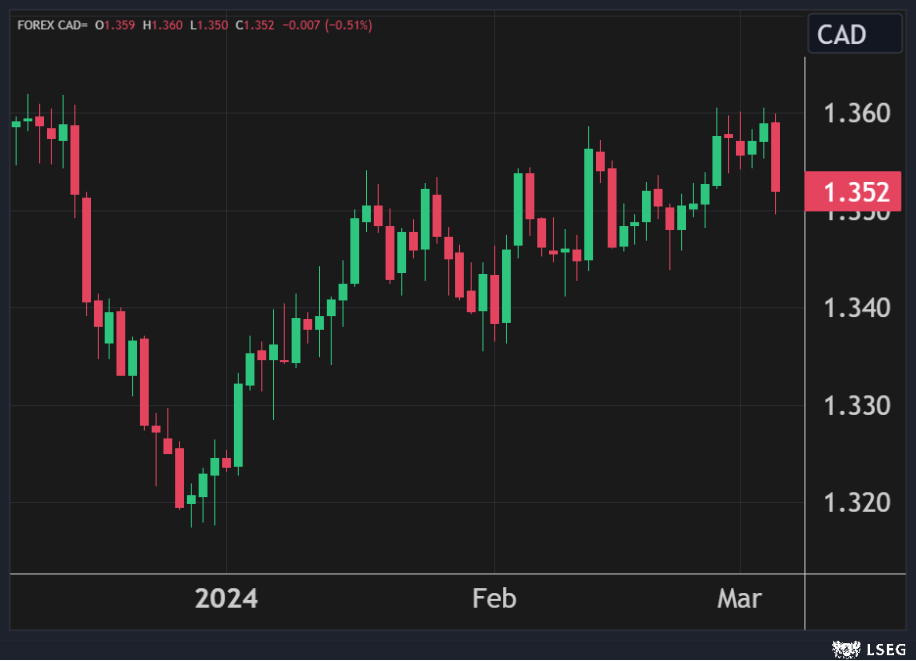
Task: Select the lowest red candle near 1.320
Action: click(180, 478)
